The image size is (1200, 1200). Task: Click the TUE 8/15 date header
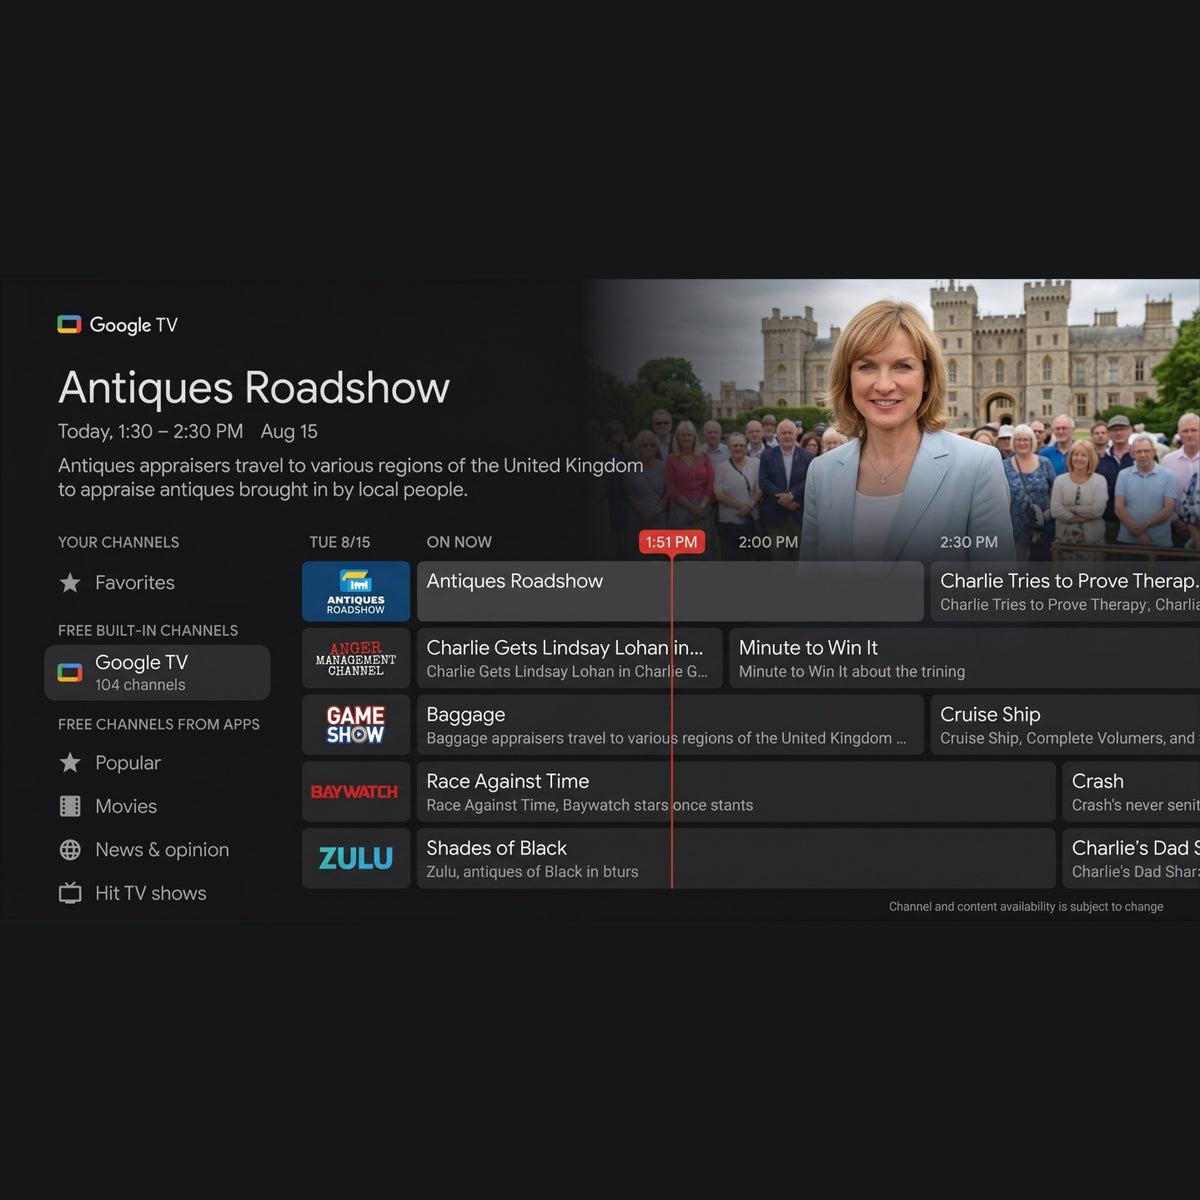coord(340,542)
